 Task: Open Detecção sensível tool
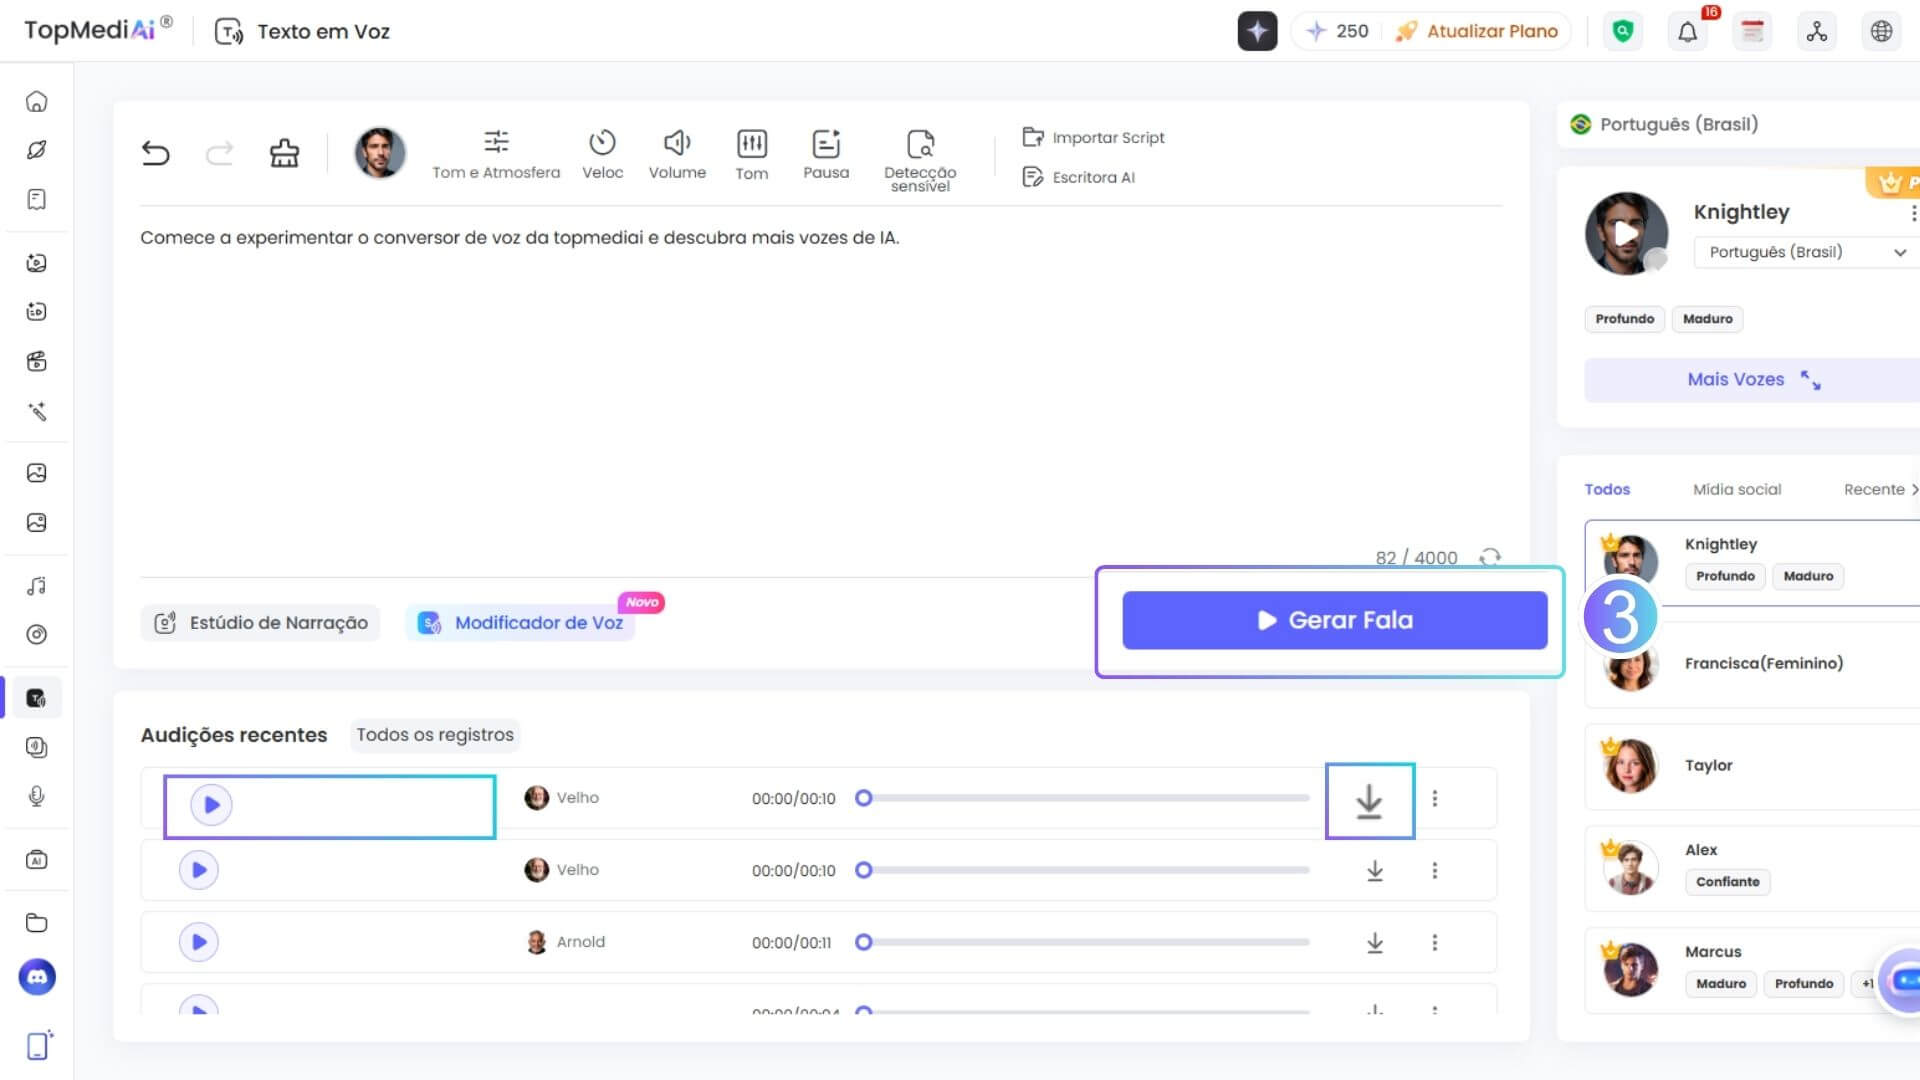[x=920, y=158]
